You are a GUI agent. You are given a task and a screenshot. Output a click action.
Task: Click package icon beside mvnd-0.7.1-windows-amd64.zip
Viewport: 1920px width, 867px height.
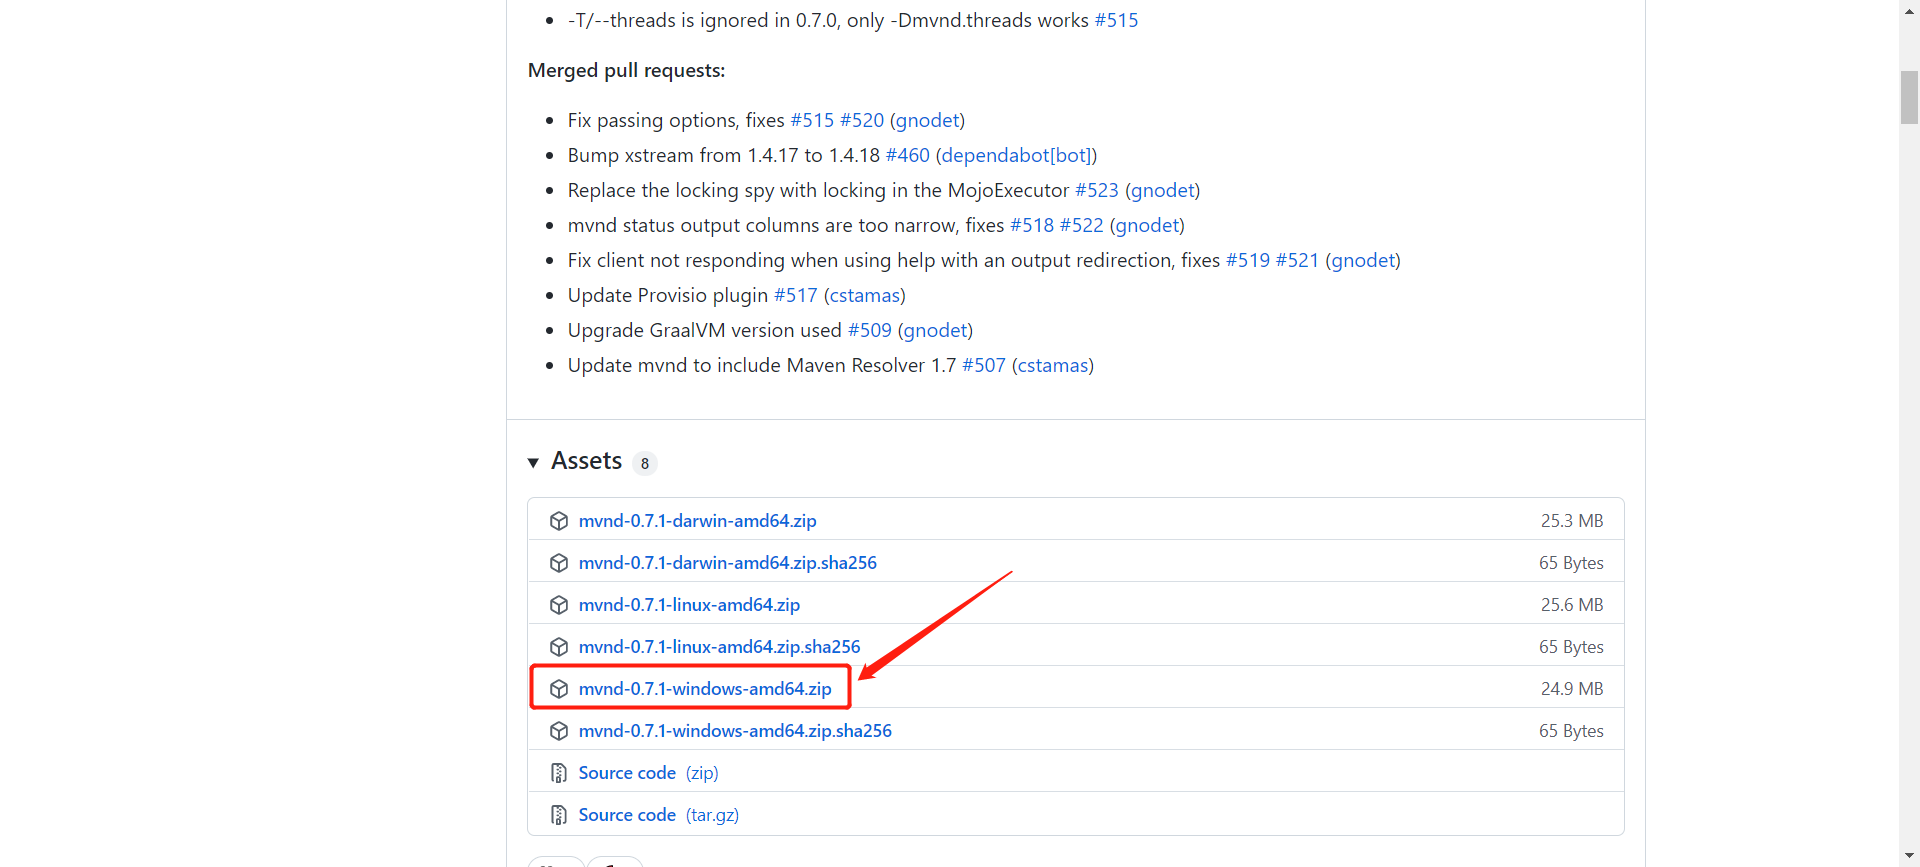tap(559, 689)
